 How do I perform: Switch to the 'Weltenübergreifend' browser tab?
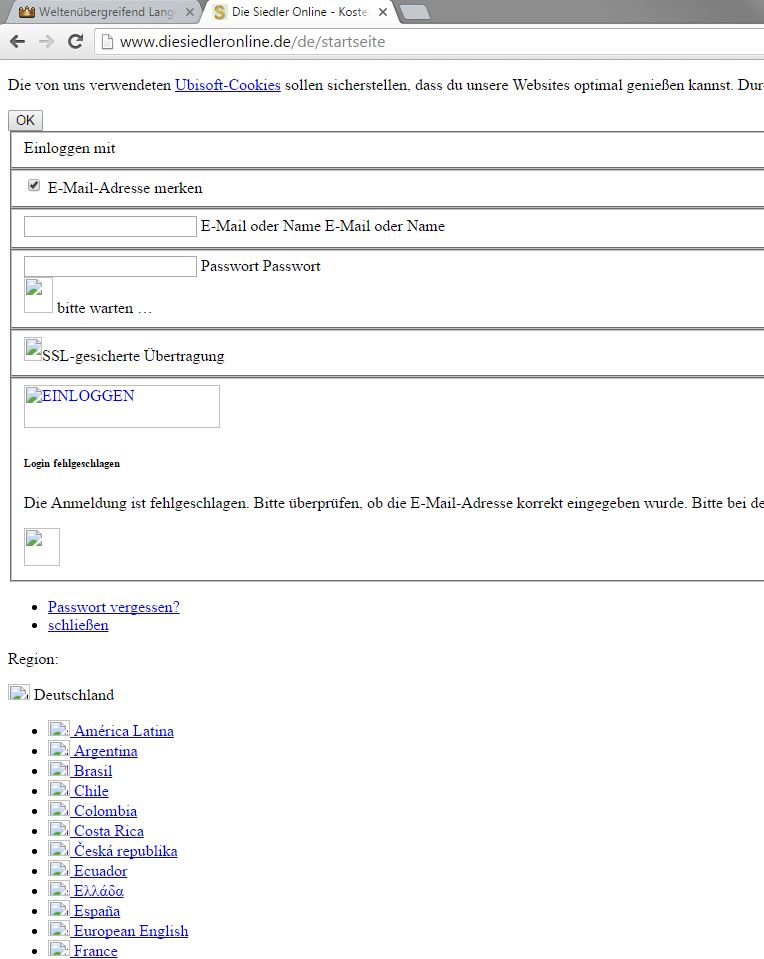pos(98,12)
